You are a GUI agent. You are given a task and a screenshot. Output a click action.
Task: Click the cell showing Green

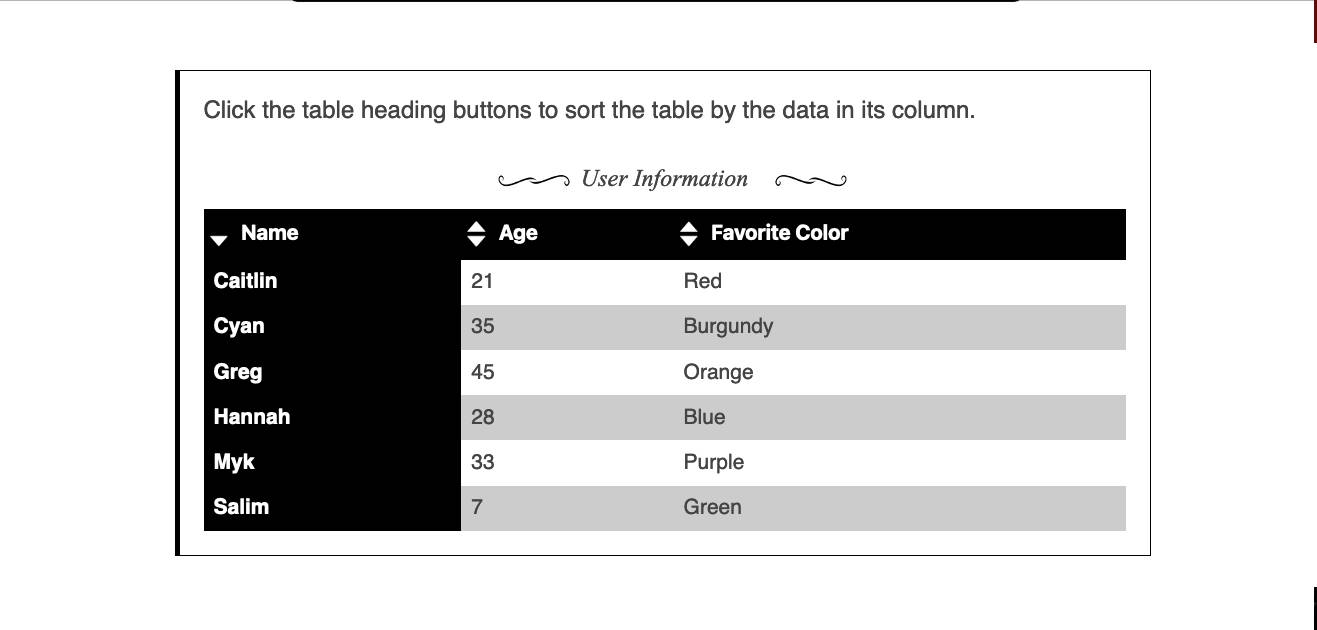coord(712,507)
